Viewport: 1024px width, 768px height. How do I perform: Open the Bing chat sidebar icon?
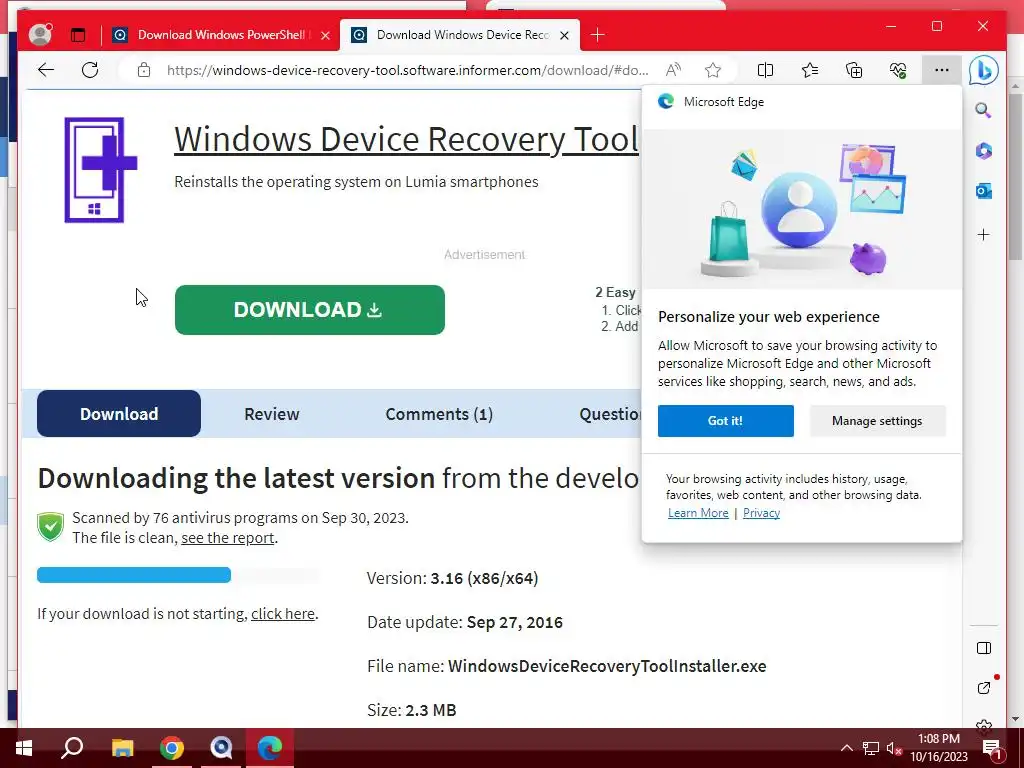click(984, 70)
